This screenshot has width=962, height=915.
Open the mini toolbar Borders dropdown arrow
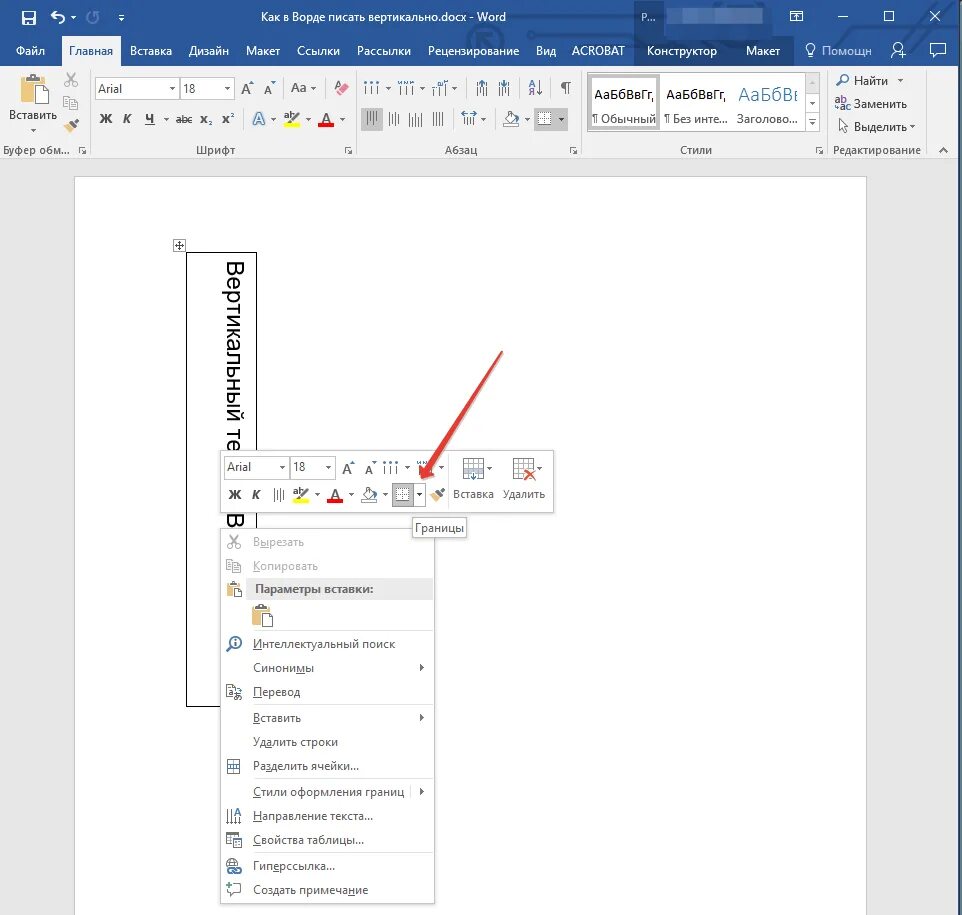coord(420,495)
